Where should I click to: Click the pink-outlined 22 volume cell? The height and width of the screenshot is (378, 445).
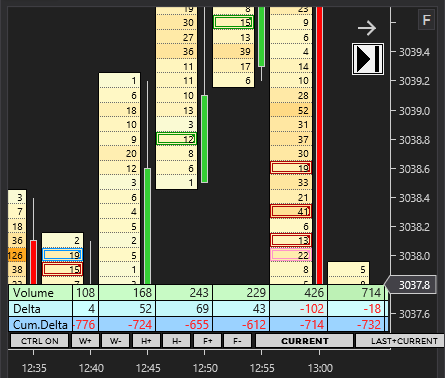[291, 255]
